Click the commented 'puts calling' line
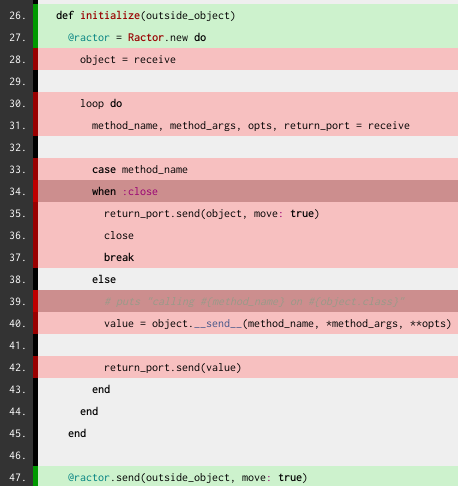 pos(248,301)
